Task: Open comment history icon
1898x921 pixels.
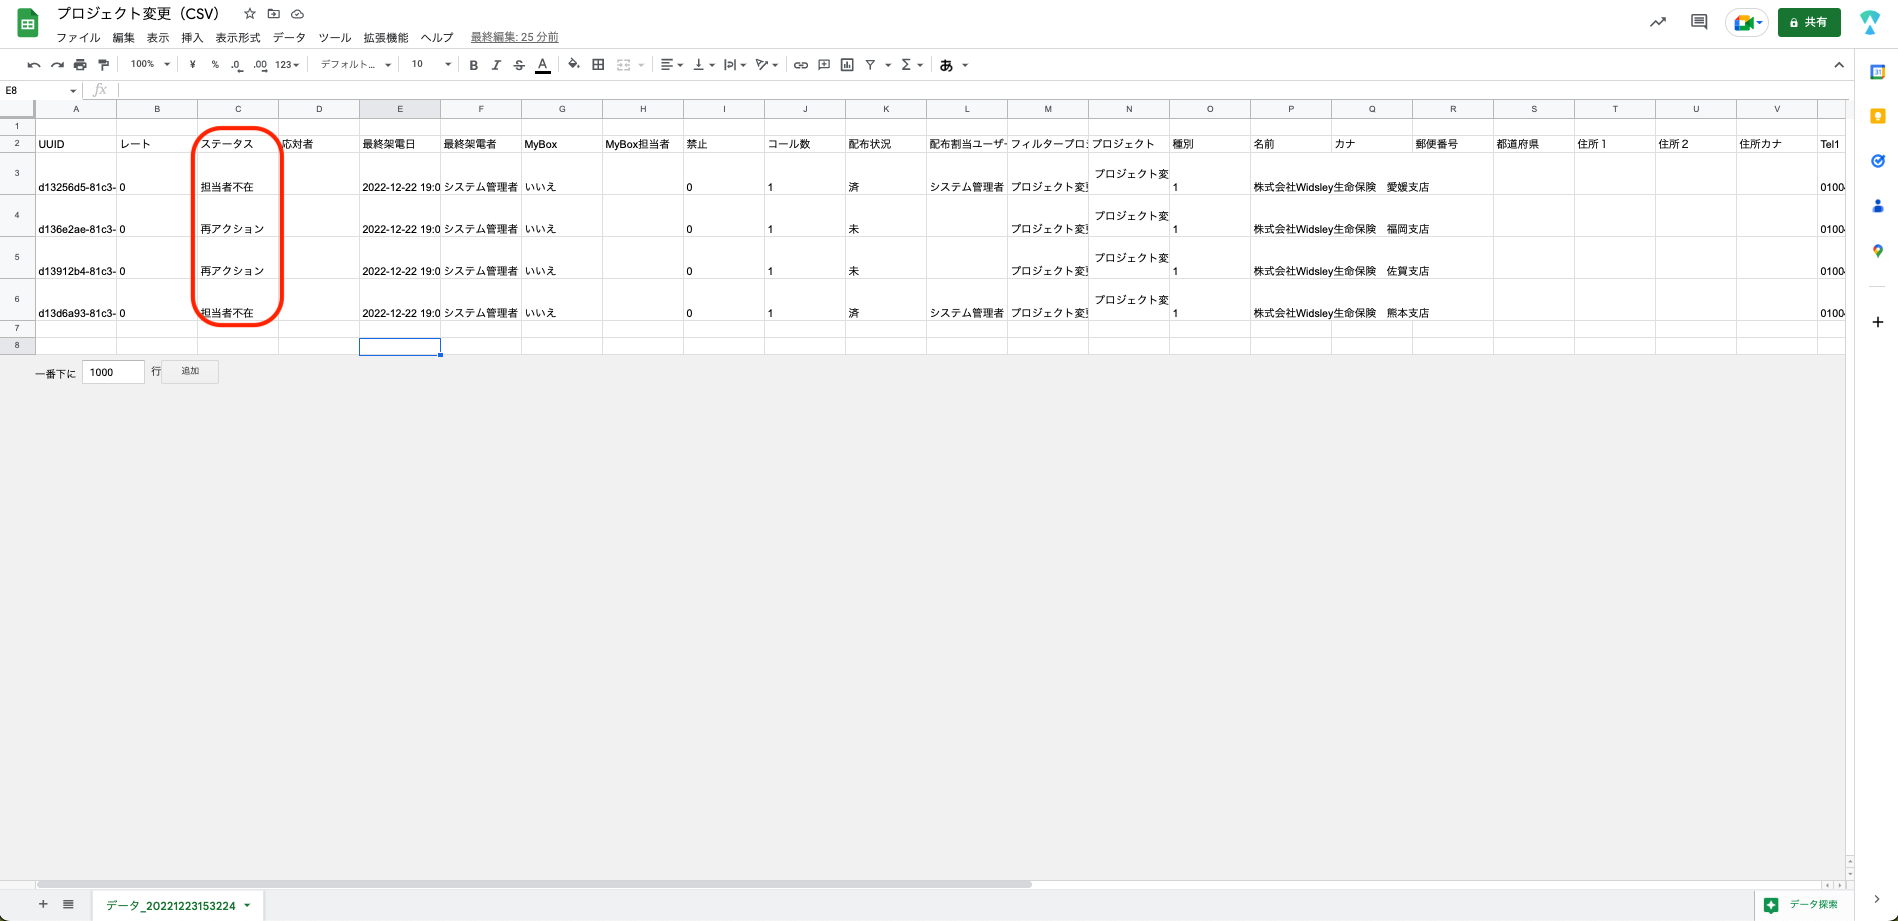Action: [1698, 22]
